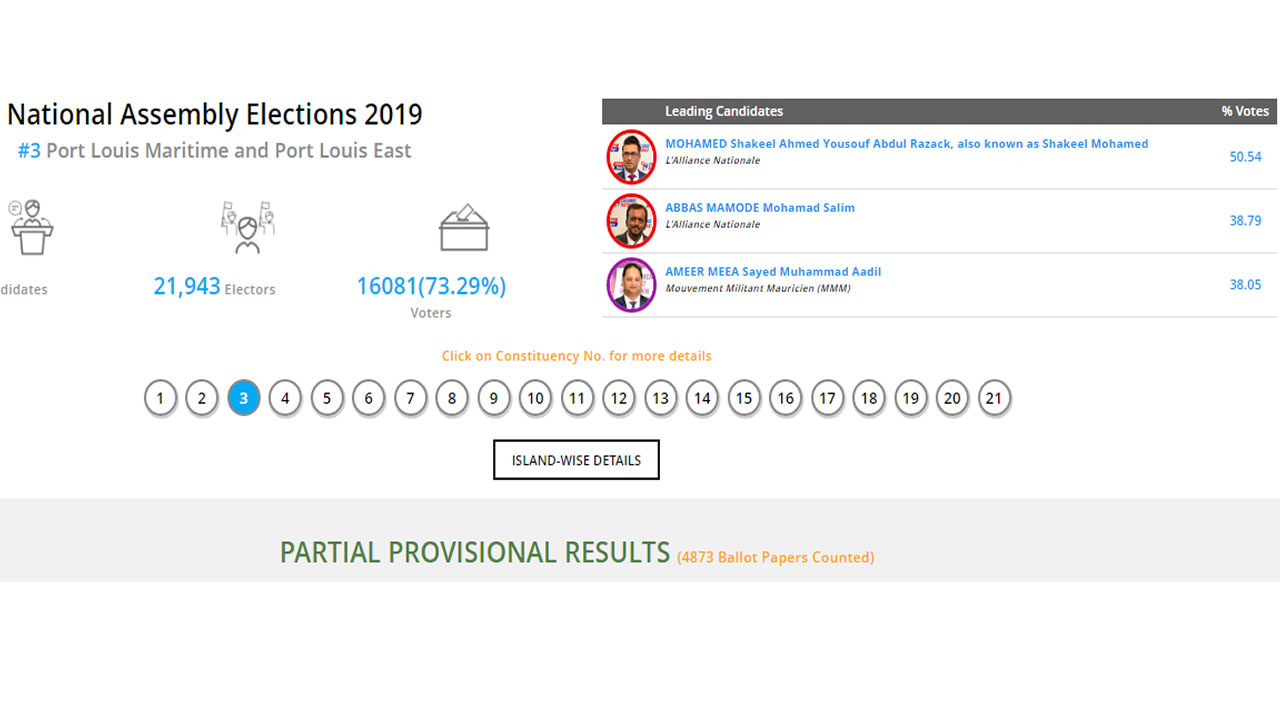Image resolution: width=1280 pixels, height=720 pixels.
Task: Open MOHAMED Shakeel Ahmed candidate link
Action: pos(906,144)
